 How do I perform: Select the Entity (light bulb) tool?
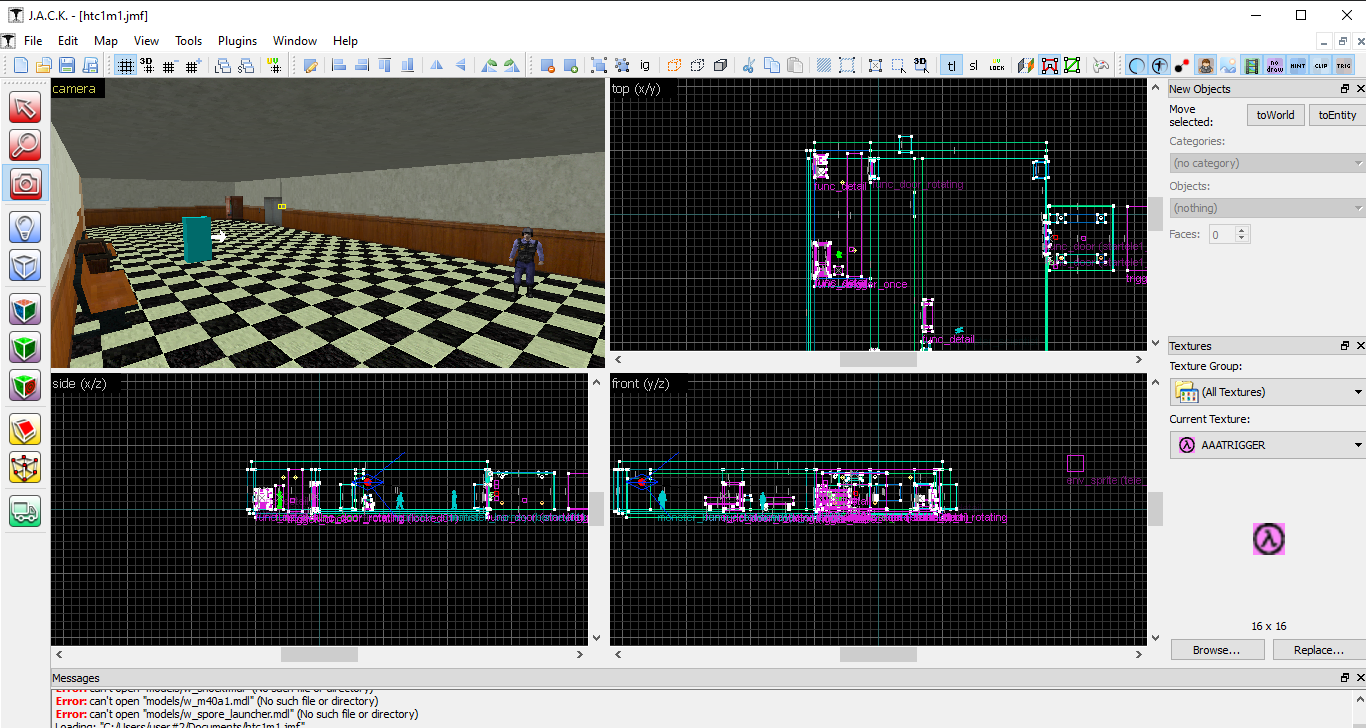tap(25, 227)
